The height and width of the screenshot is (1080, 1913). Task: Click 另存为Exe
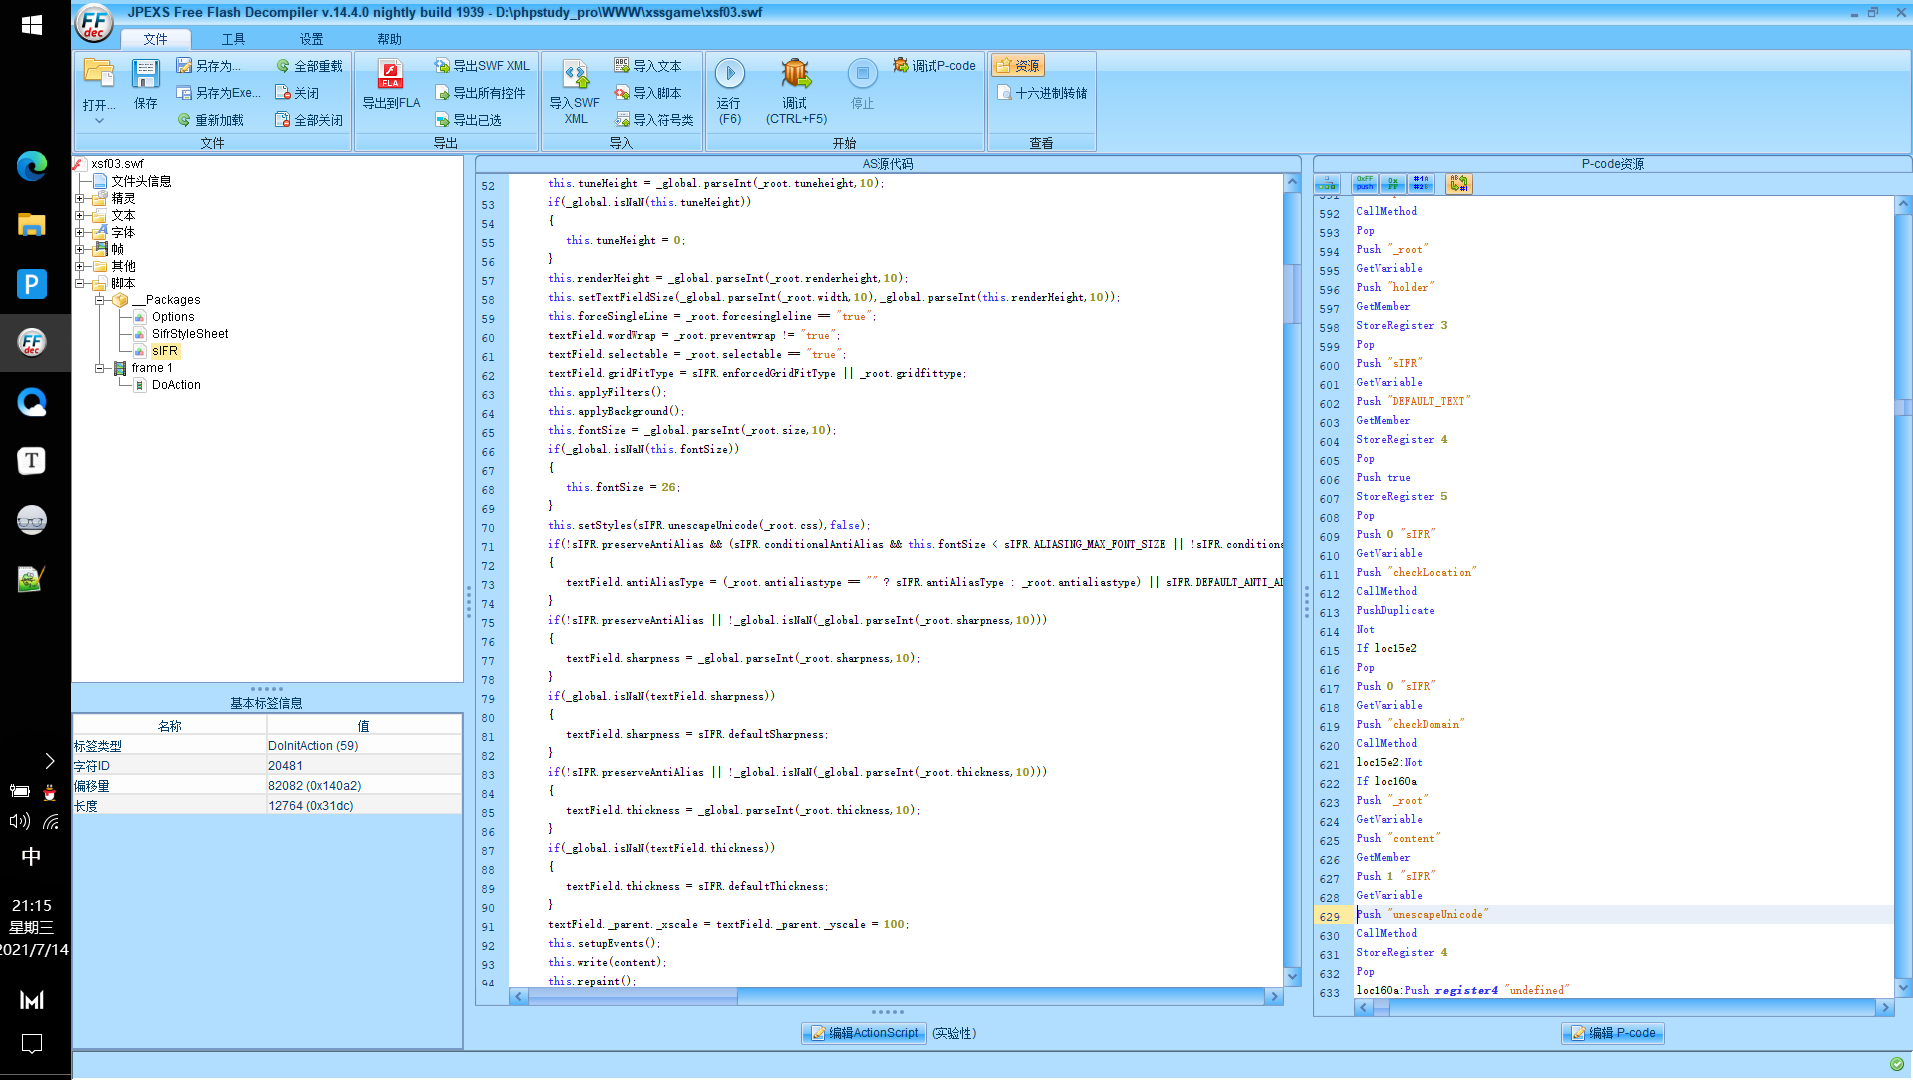click(218, 93)
